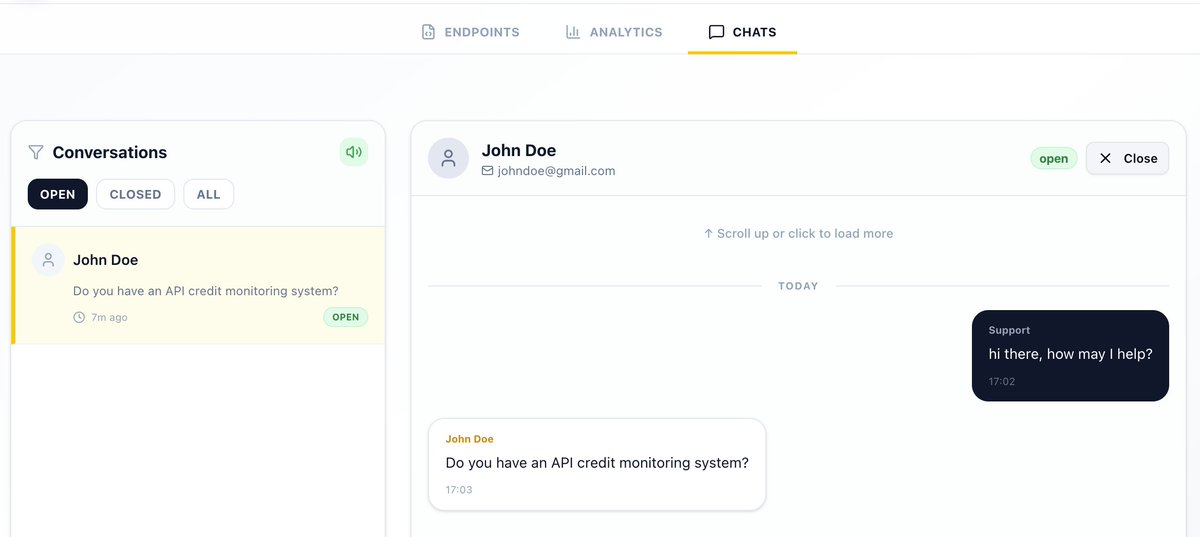Filter conversations by Closed
The height and width of the screenshot is (537, 1200).
(x=135, y=194)
